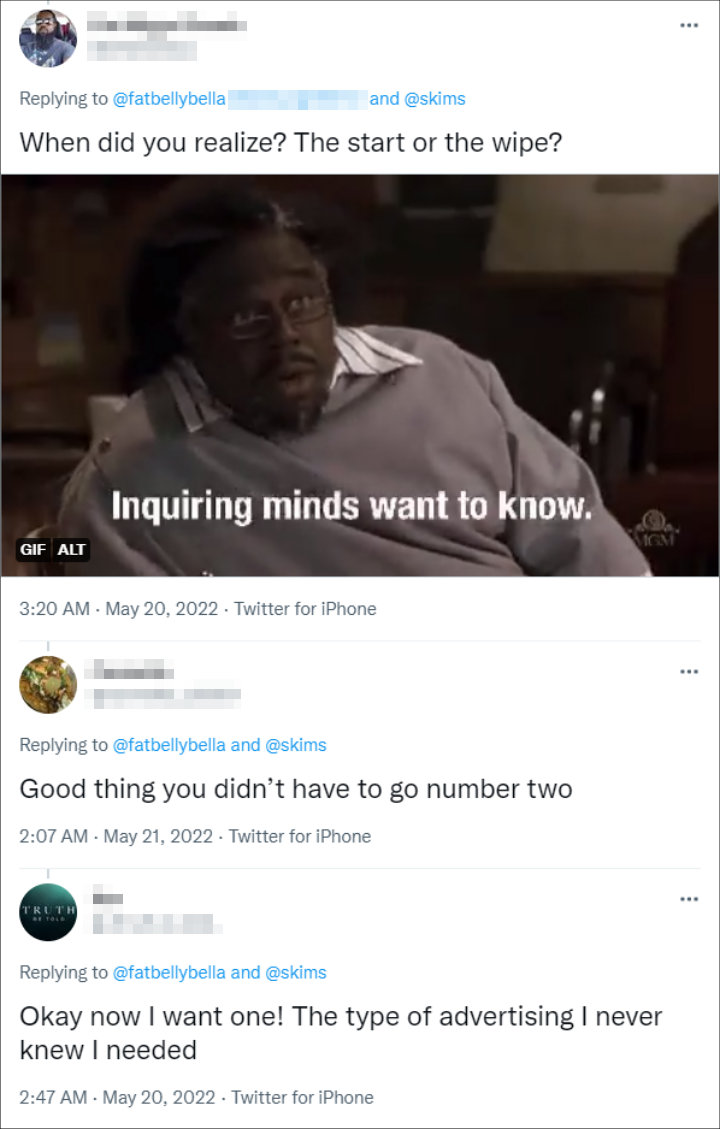Open the first replier's profile avatar

pos(48,38)
